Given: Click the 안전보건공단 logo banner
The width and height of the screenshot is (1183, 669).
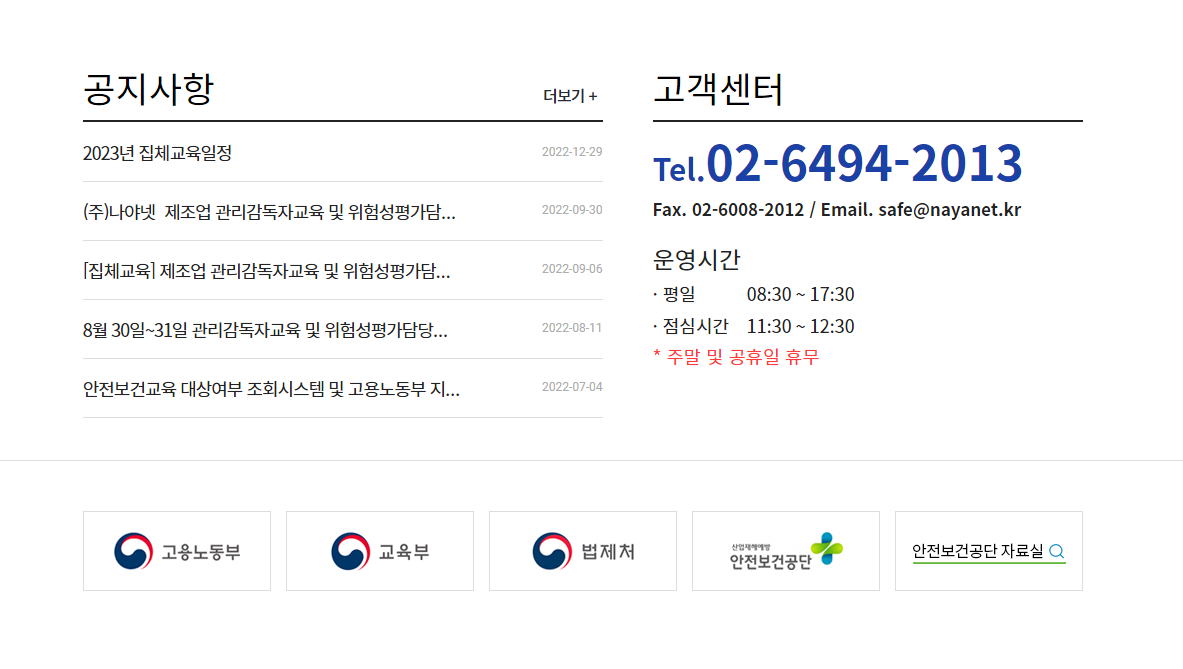Looking at the screenshot, I should click(785, 551).
